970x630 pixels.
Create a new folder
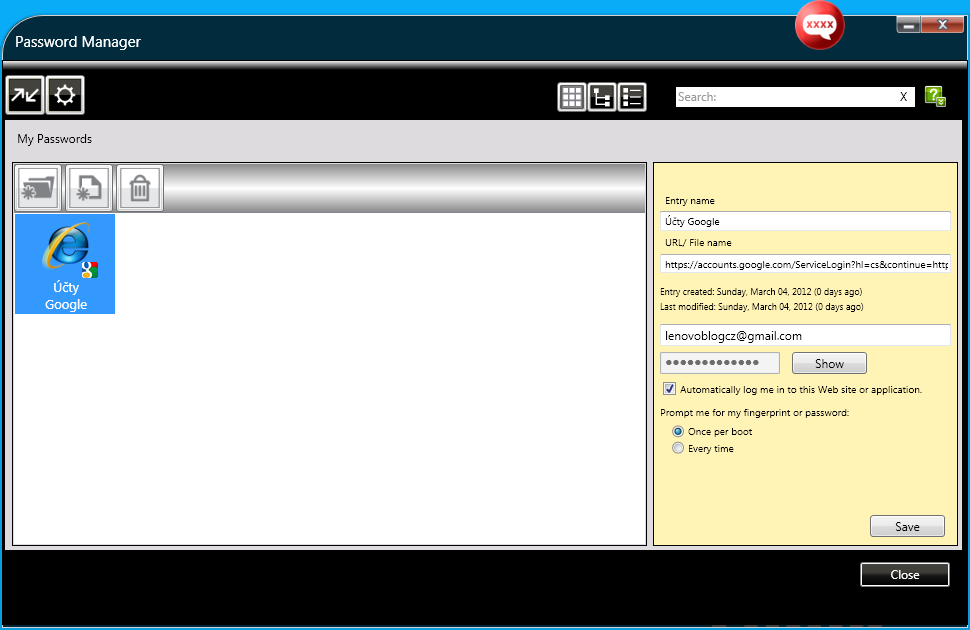[x=38, y=188]
